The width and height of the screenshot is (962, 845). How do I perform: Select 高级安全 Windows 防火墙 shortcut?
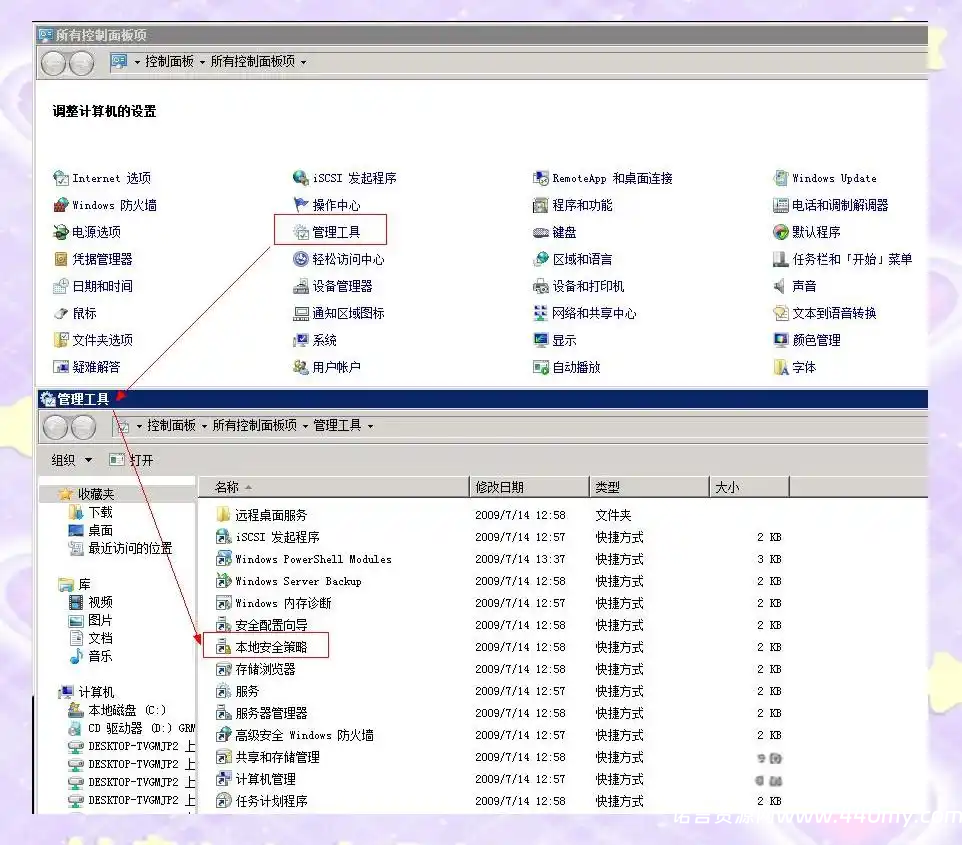point(294,736)
